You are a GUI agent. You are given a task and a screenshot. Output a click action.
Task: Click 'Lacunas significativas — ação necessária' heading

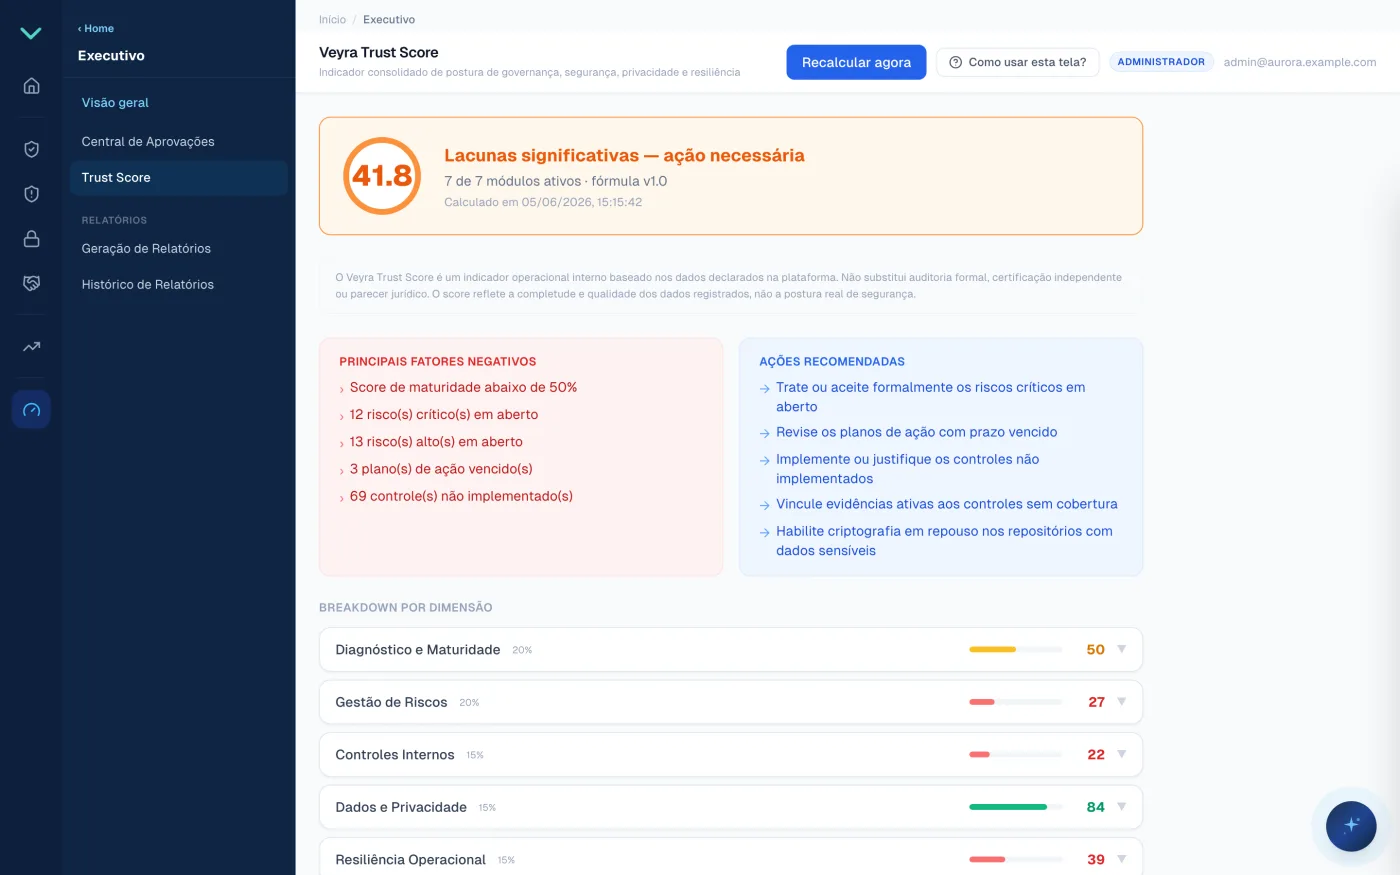624,156
